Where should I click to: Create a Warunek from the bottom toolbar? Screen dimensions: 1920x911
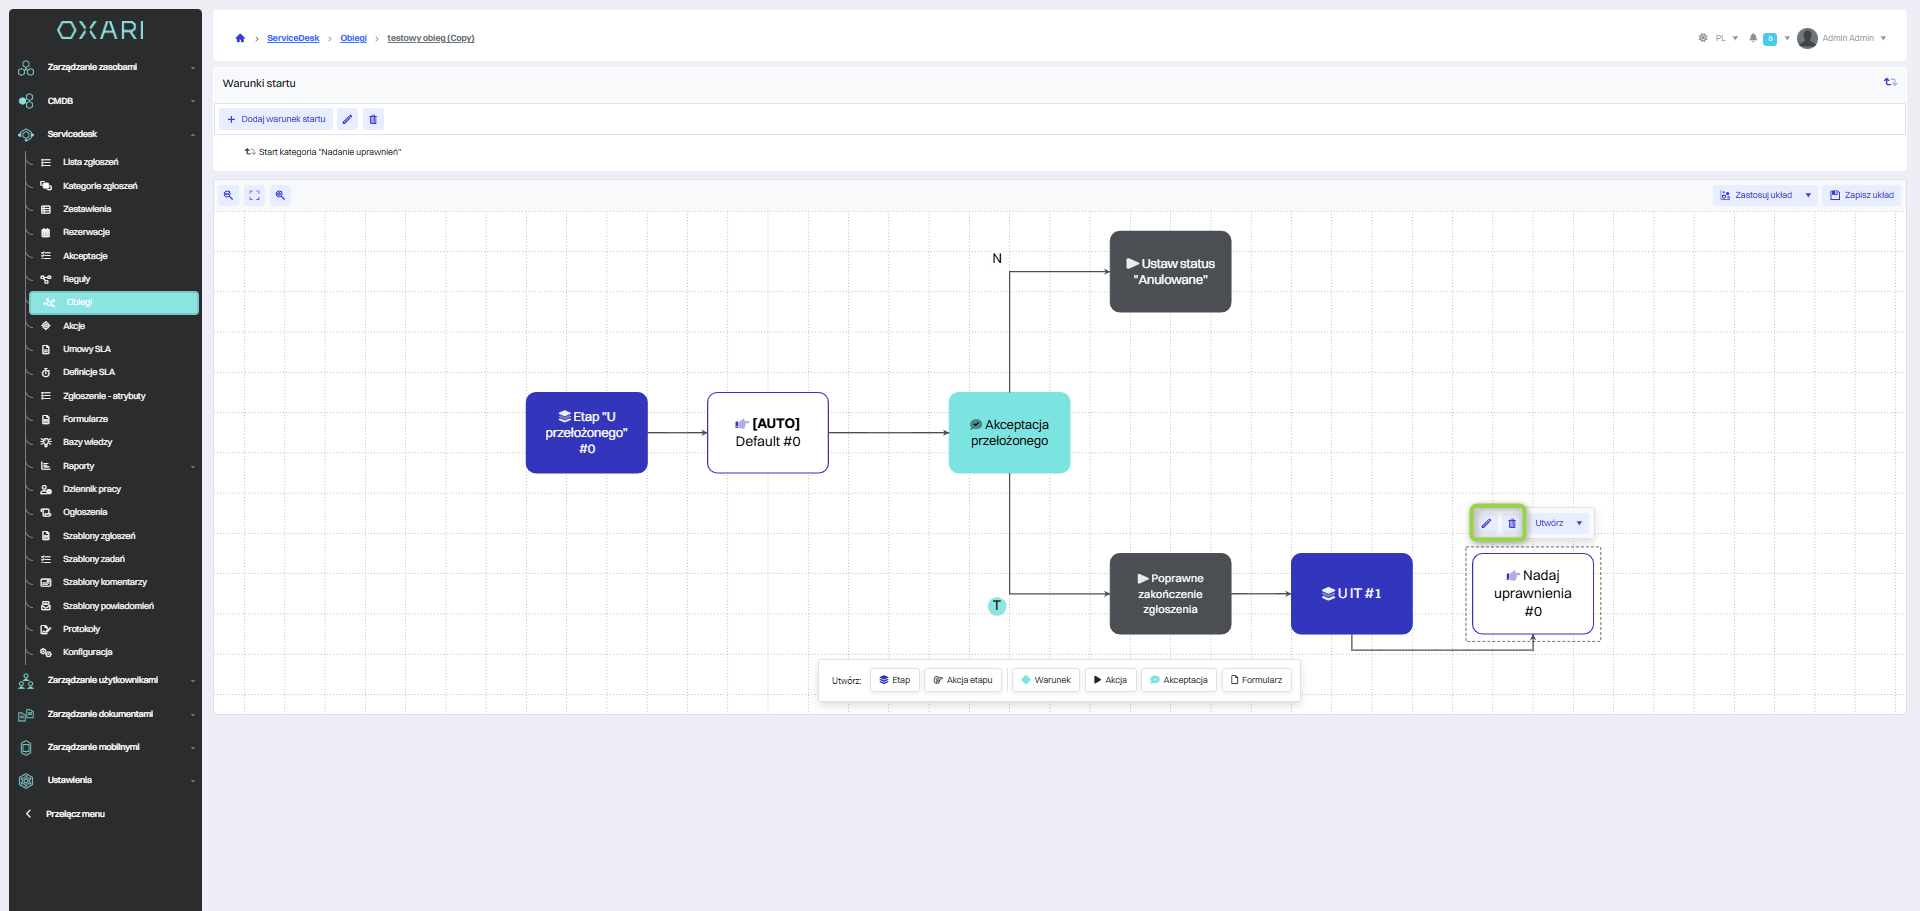point(1046,680)
